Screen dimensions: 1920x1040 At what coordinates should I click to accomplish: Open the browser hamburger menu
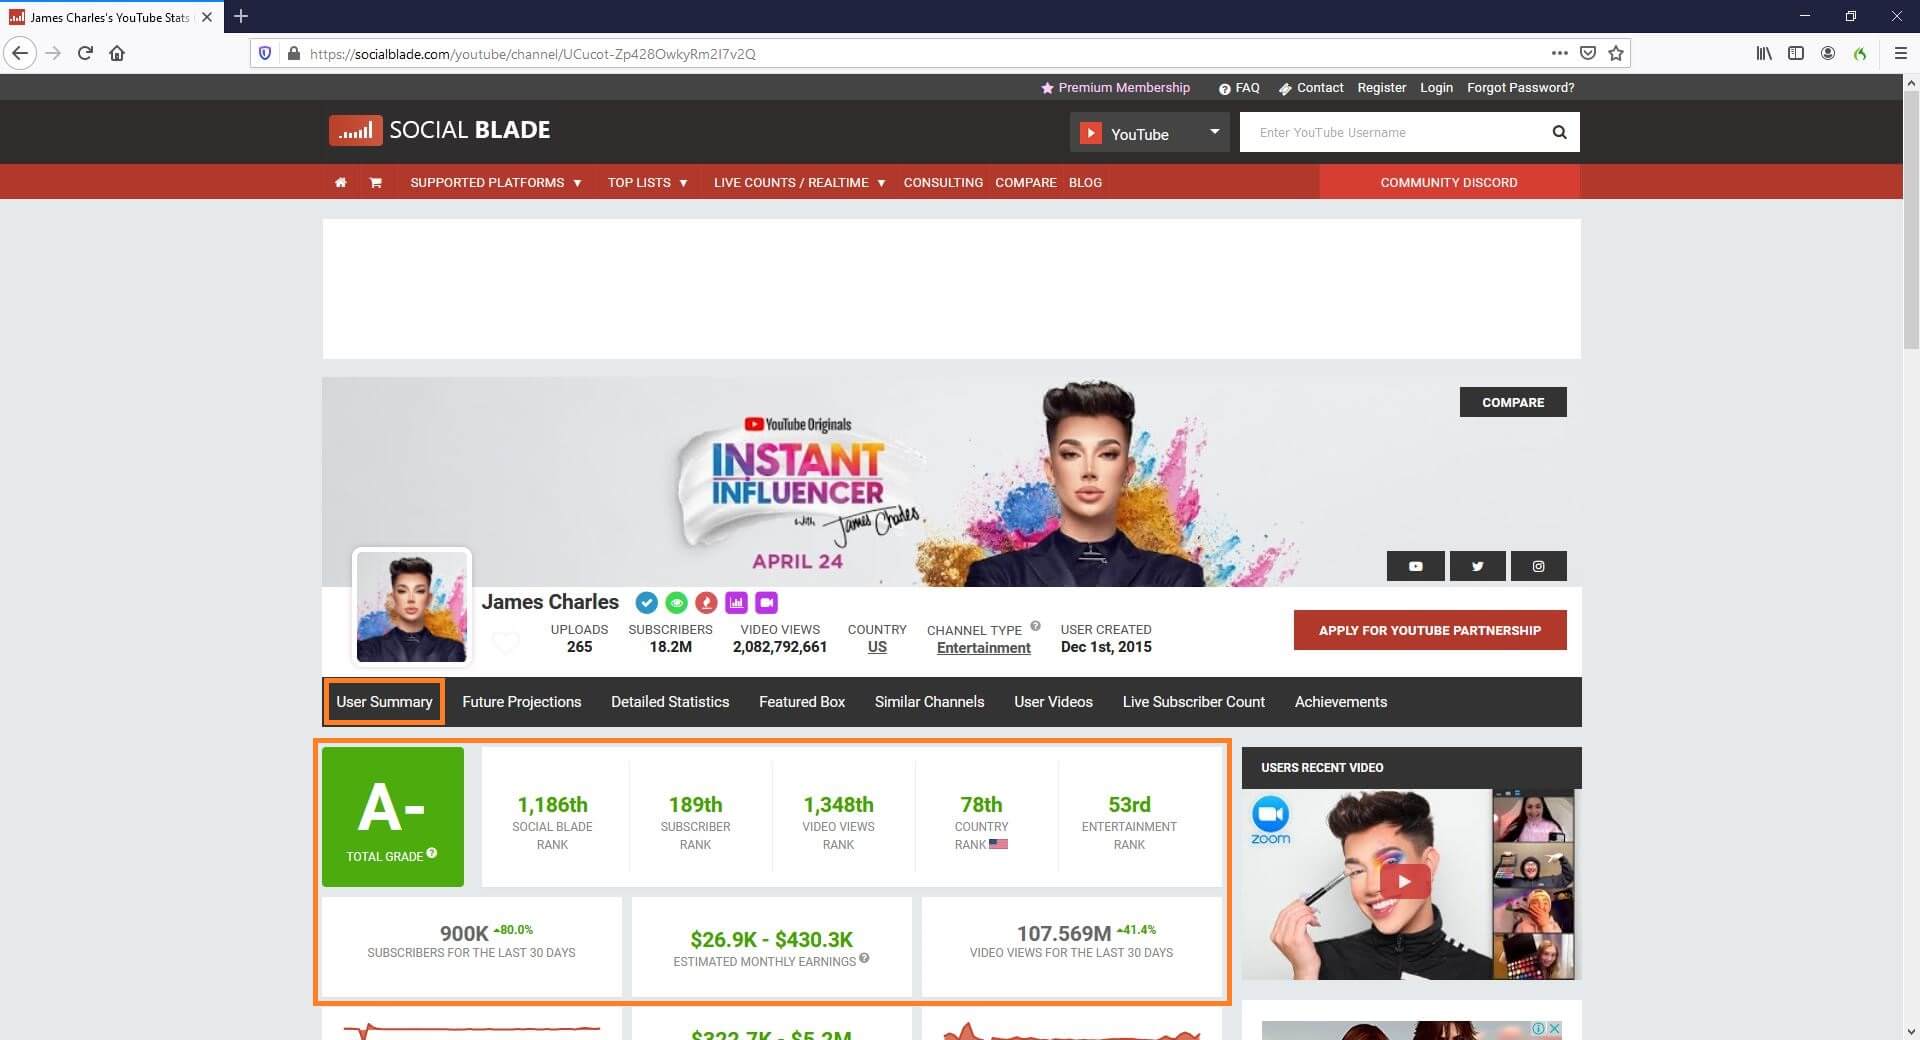(1901, 53)
